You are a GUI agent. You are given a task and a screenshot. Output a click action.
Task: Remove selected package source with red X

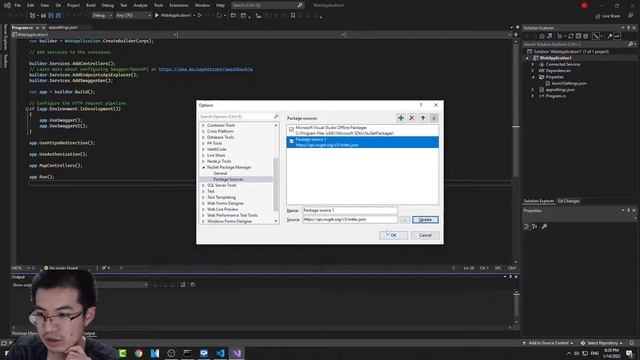coord(412,118)
